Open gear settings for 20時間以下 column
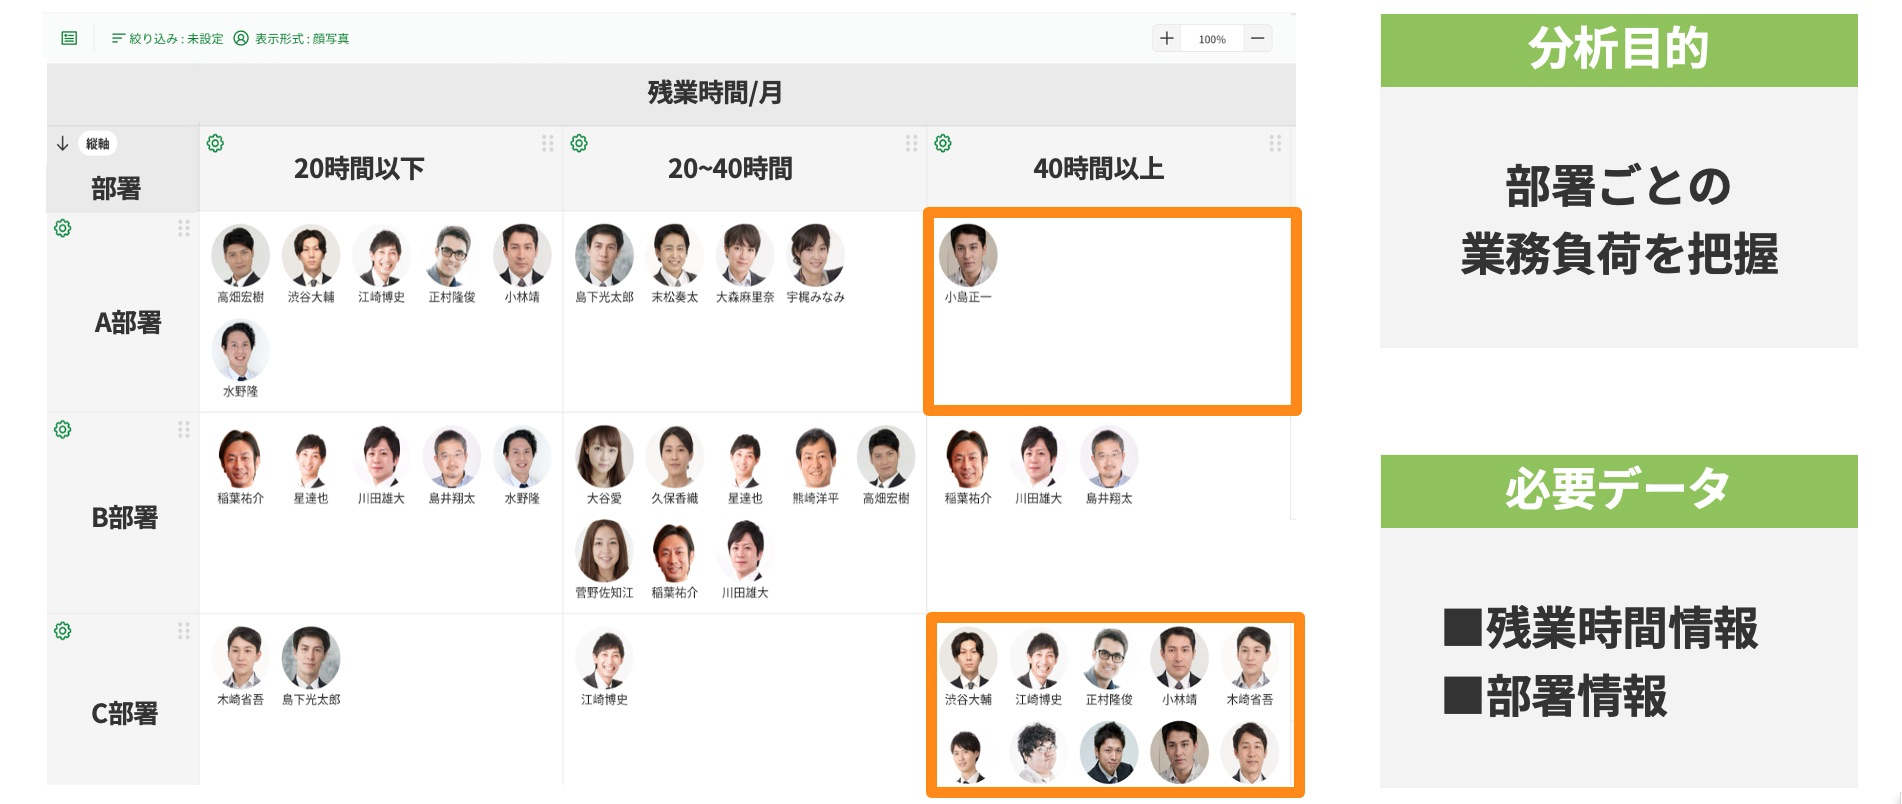The image size is (1902, 804). coord(215,144)
